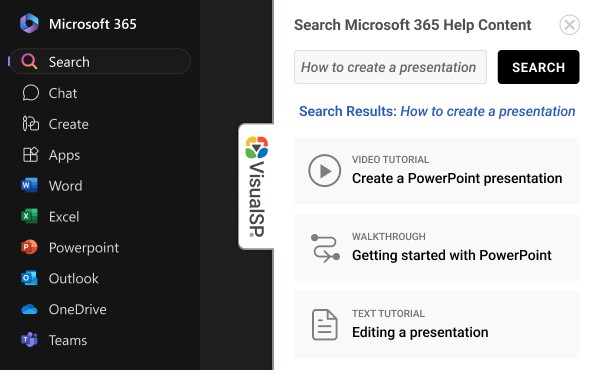
Task: Click the 'WALKTHROUGH' label
Action: tap(389, 236)
